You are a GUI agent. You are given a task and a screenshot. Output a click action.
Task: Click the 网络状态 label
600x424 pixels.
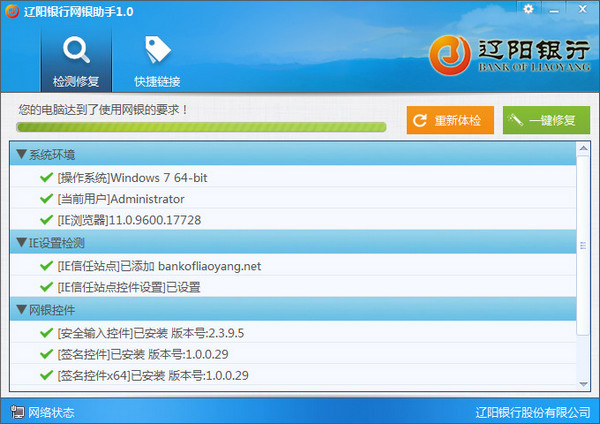pyautogui.click(x=51, y=413)
